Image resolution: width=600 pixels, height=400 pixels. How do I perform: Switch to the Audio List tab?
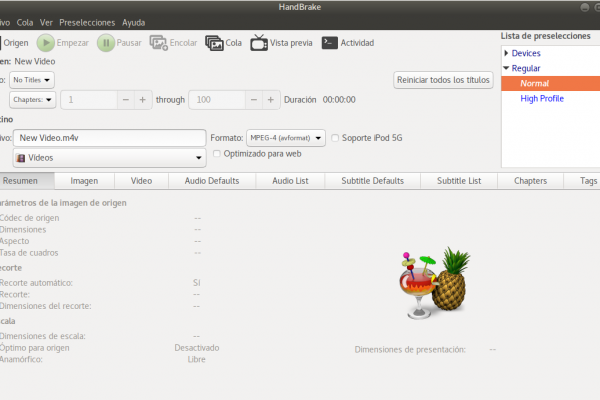[290, 181]
